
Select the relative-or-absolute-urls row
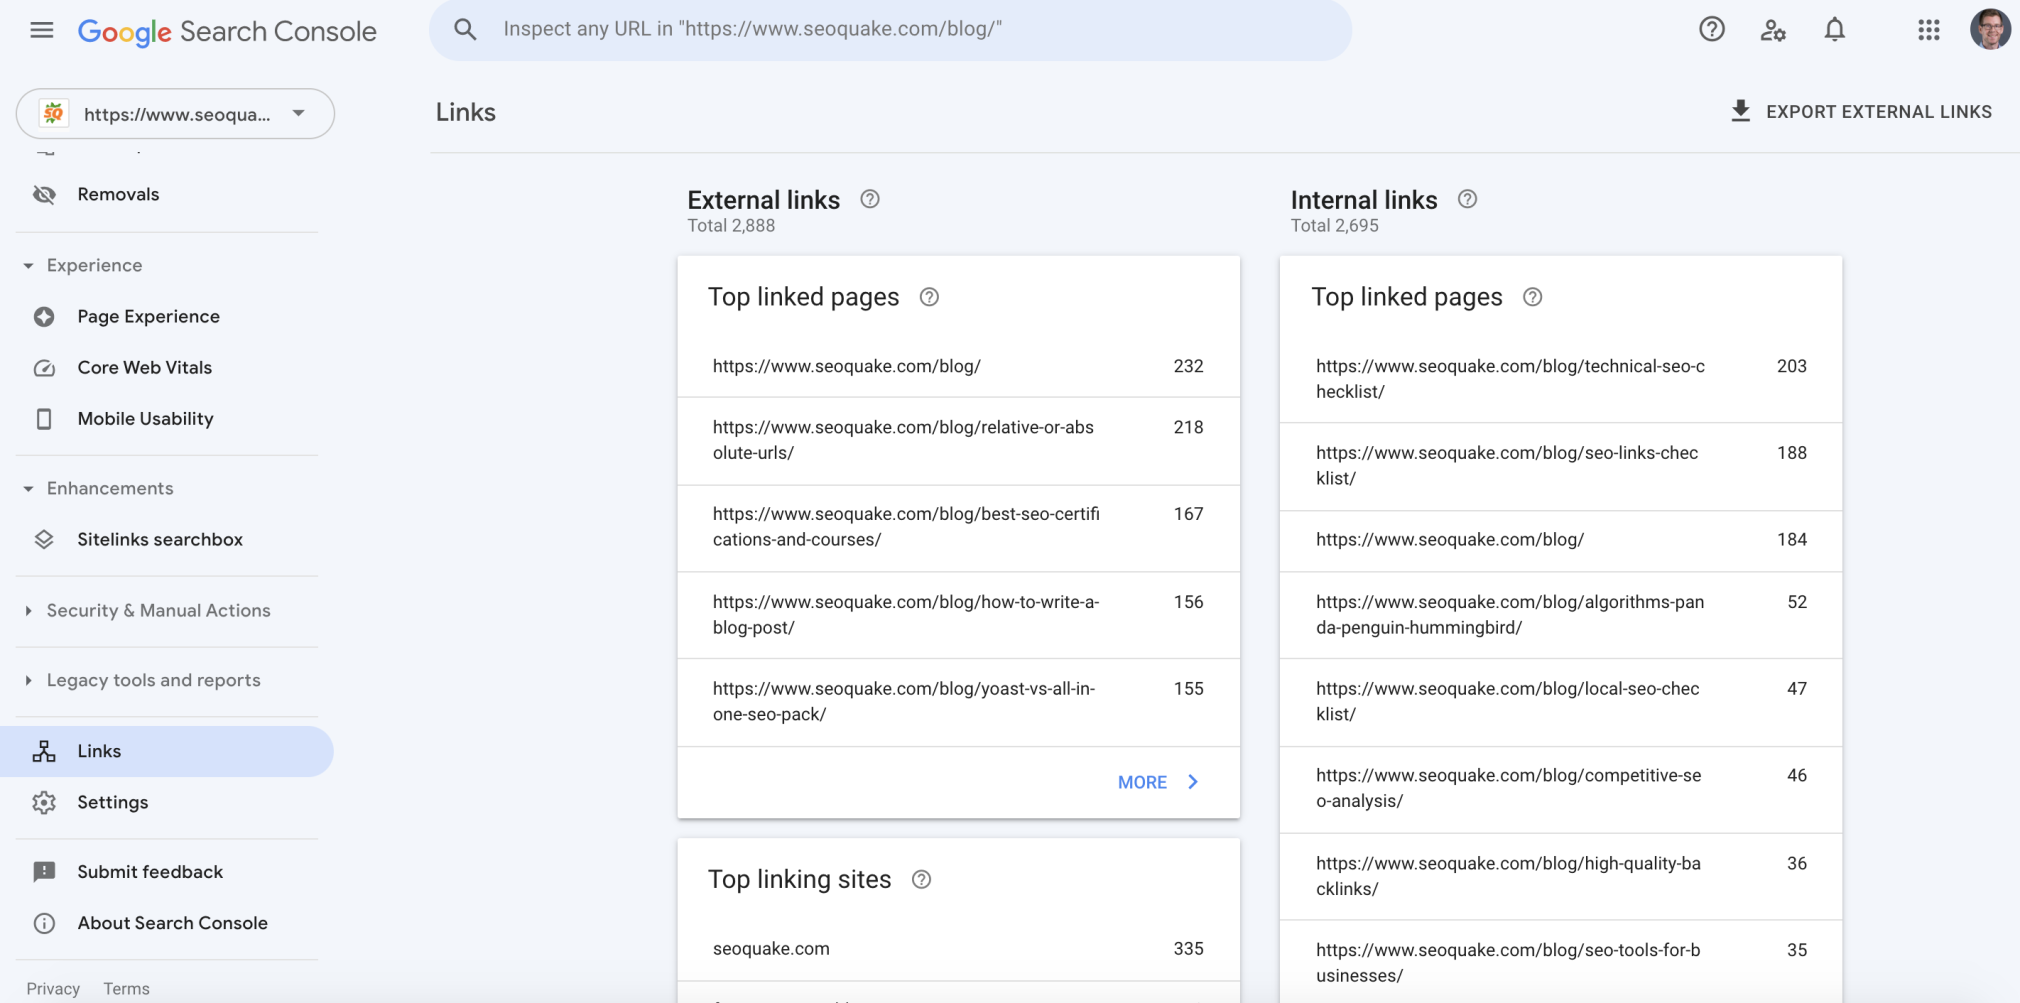(x=958, y=441)
